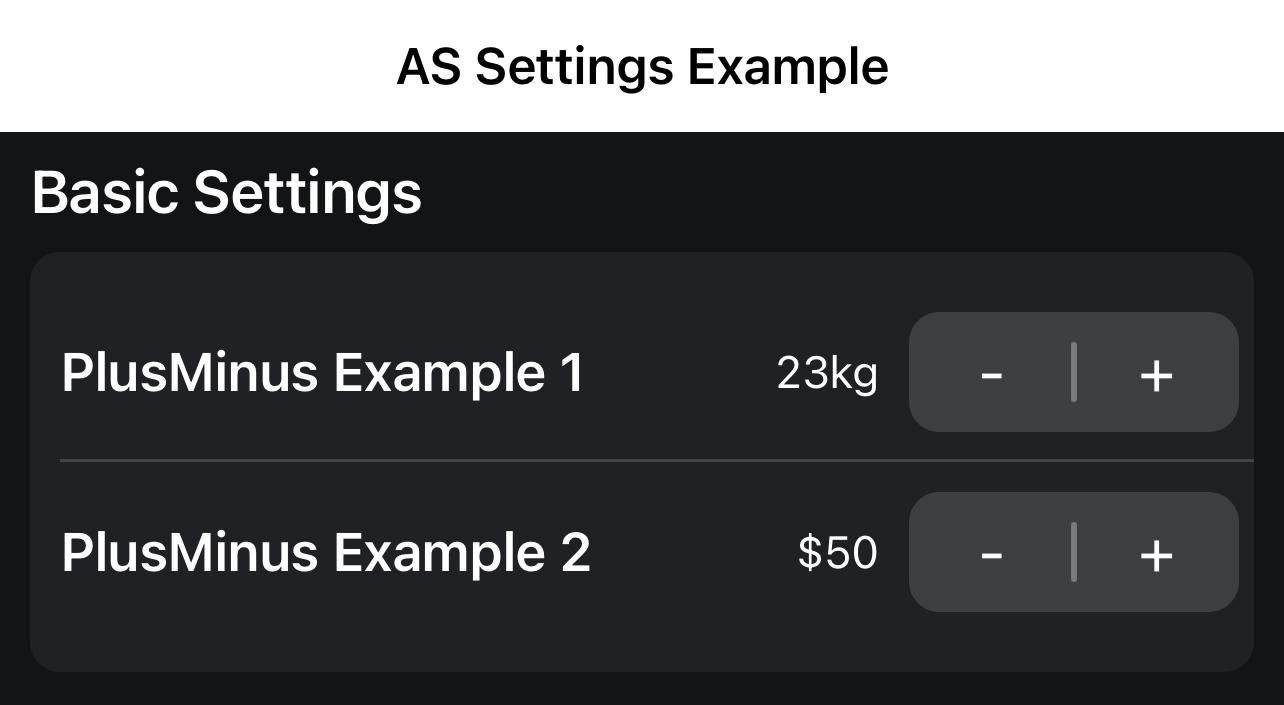
Task: Tap the minus icon beside 23kg
Action: click(991, 373)
